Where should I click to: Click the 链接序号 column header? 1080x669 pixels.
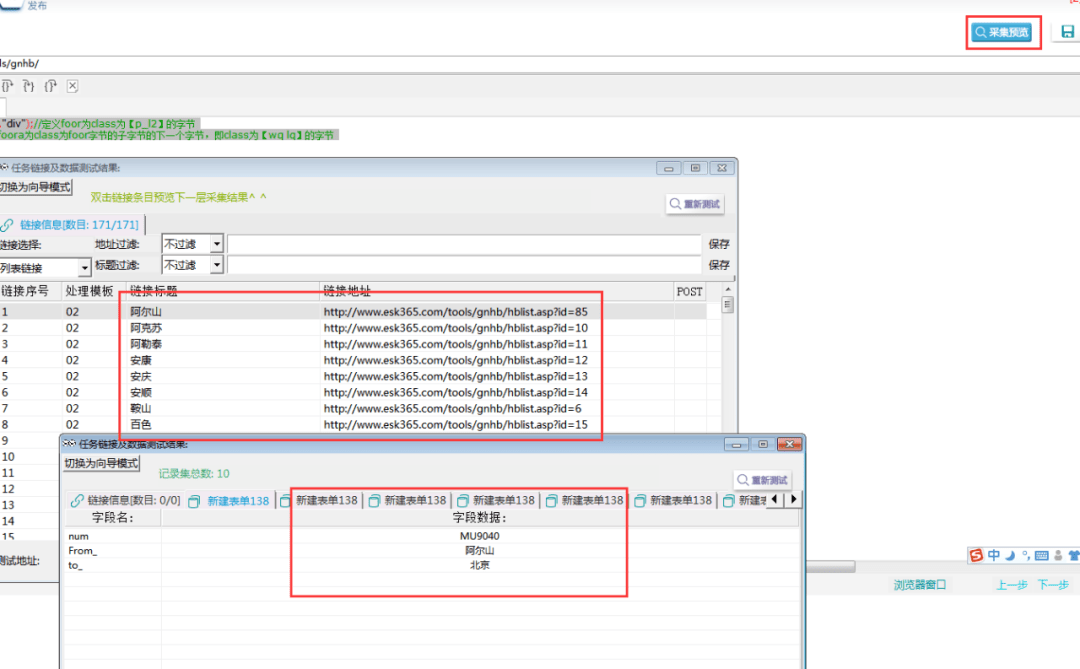pos(30,291)
